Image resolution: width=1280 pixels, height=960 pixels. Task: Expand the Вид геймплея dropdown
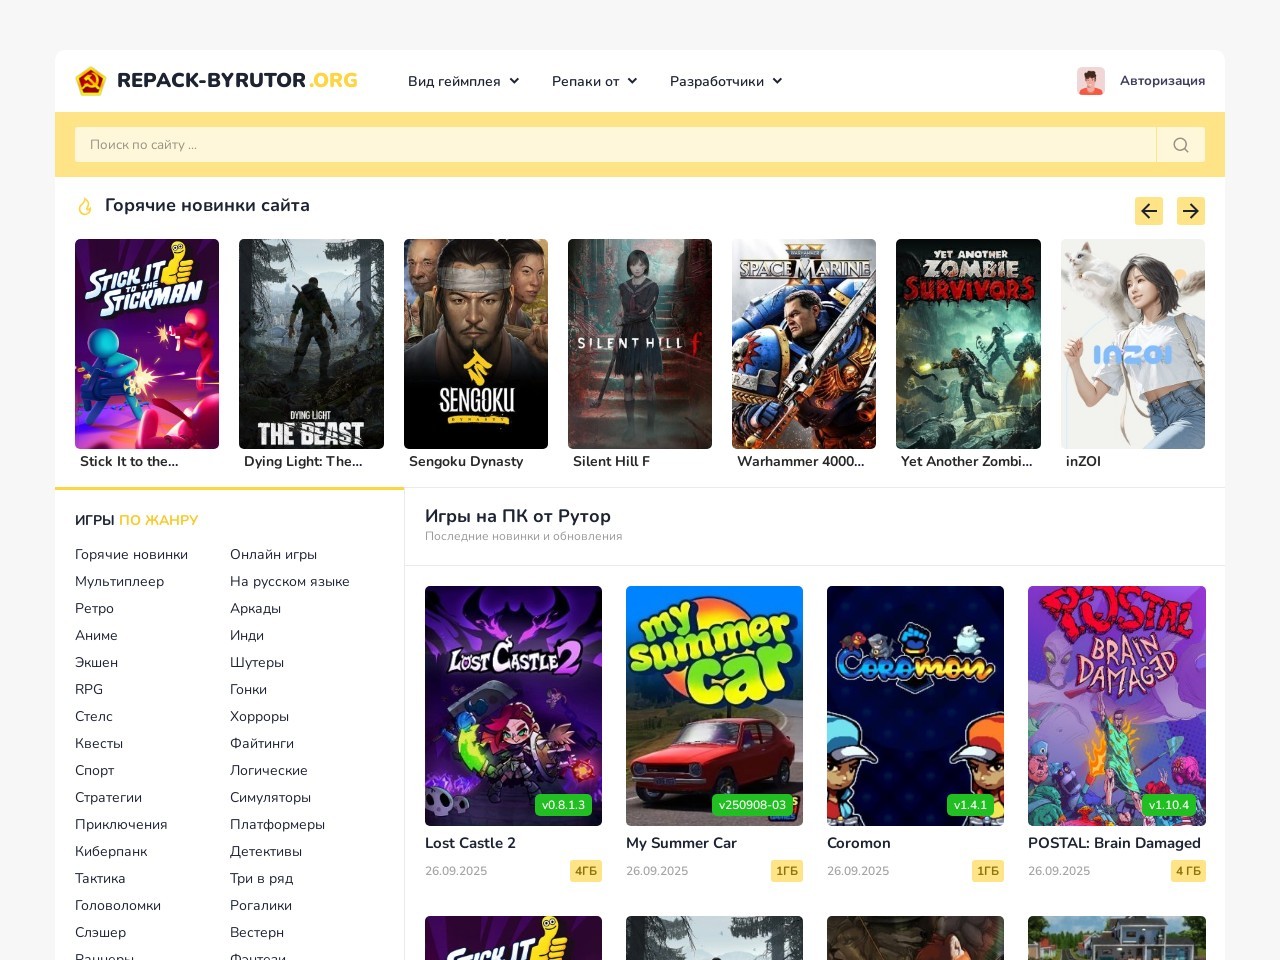pyautogui.click(x=463, y=81)
